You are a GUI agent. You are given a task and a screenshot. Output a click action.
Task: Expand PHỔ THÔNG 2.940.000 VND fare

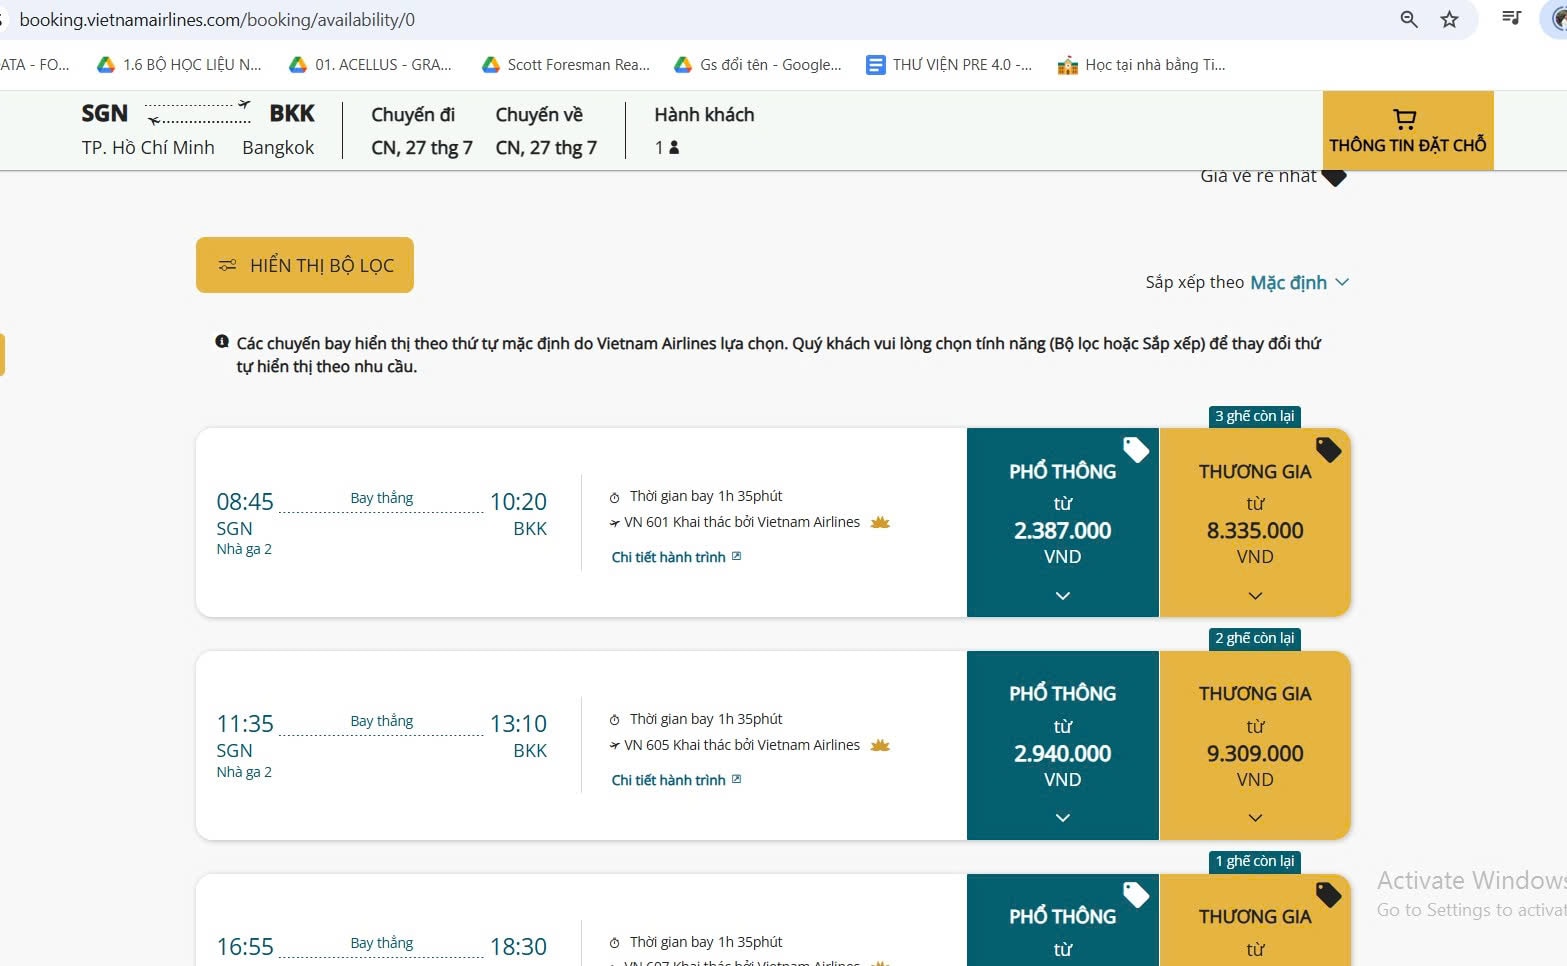1063,745
